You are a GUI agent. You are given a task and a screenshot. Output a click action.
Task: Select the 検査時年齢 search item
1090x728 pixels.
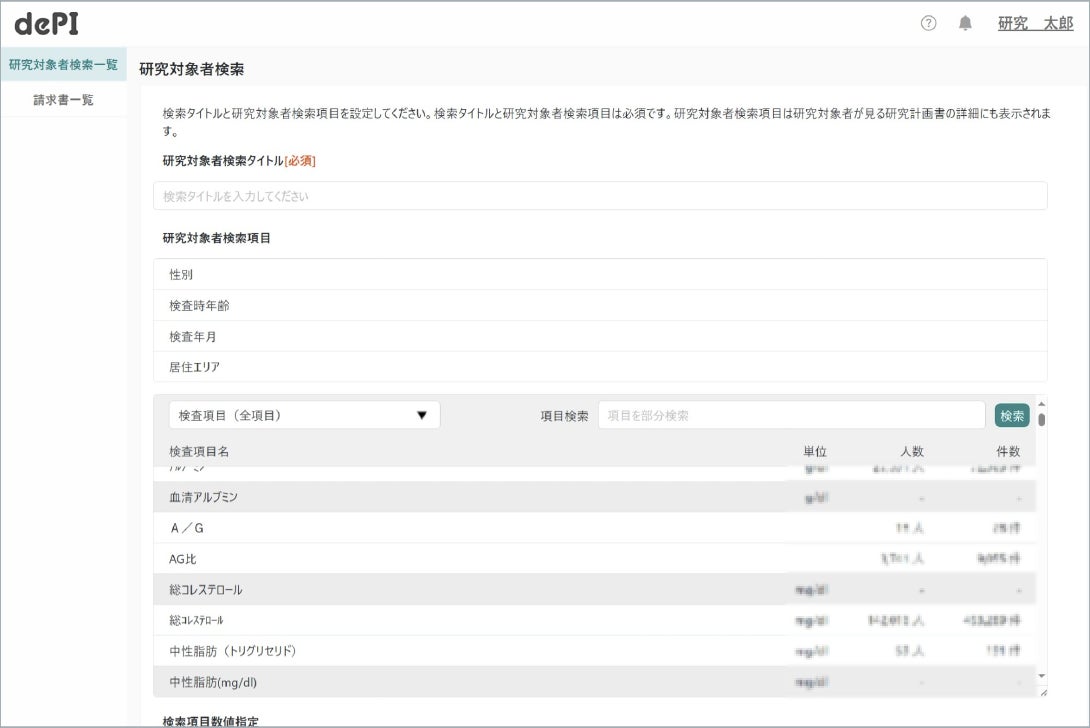[x=600, y=305]
